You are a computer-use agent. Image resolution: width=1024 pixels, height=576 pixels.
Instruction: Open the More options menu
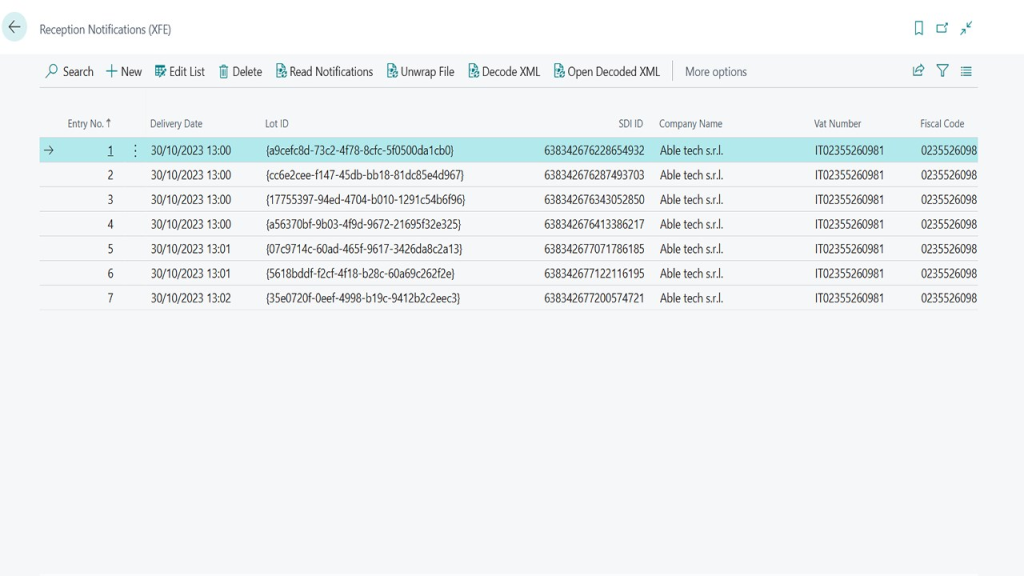coord(715,72)
